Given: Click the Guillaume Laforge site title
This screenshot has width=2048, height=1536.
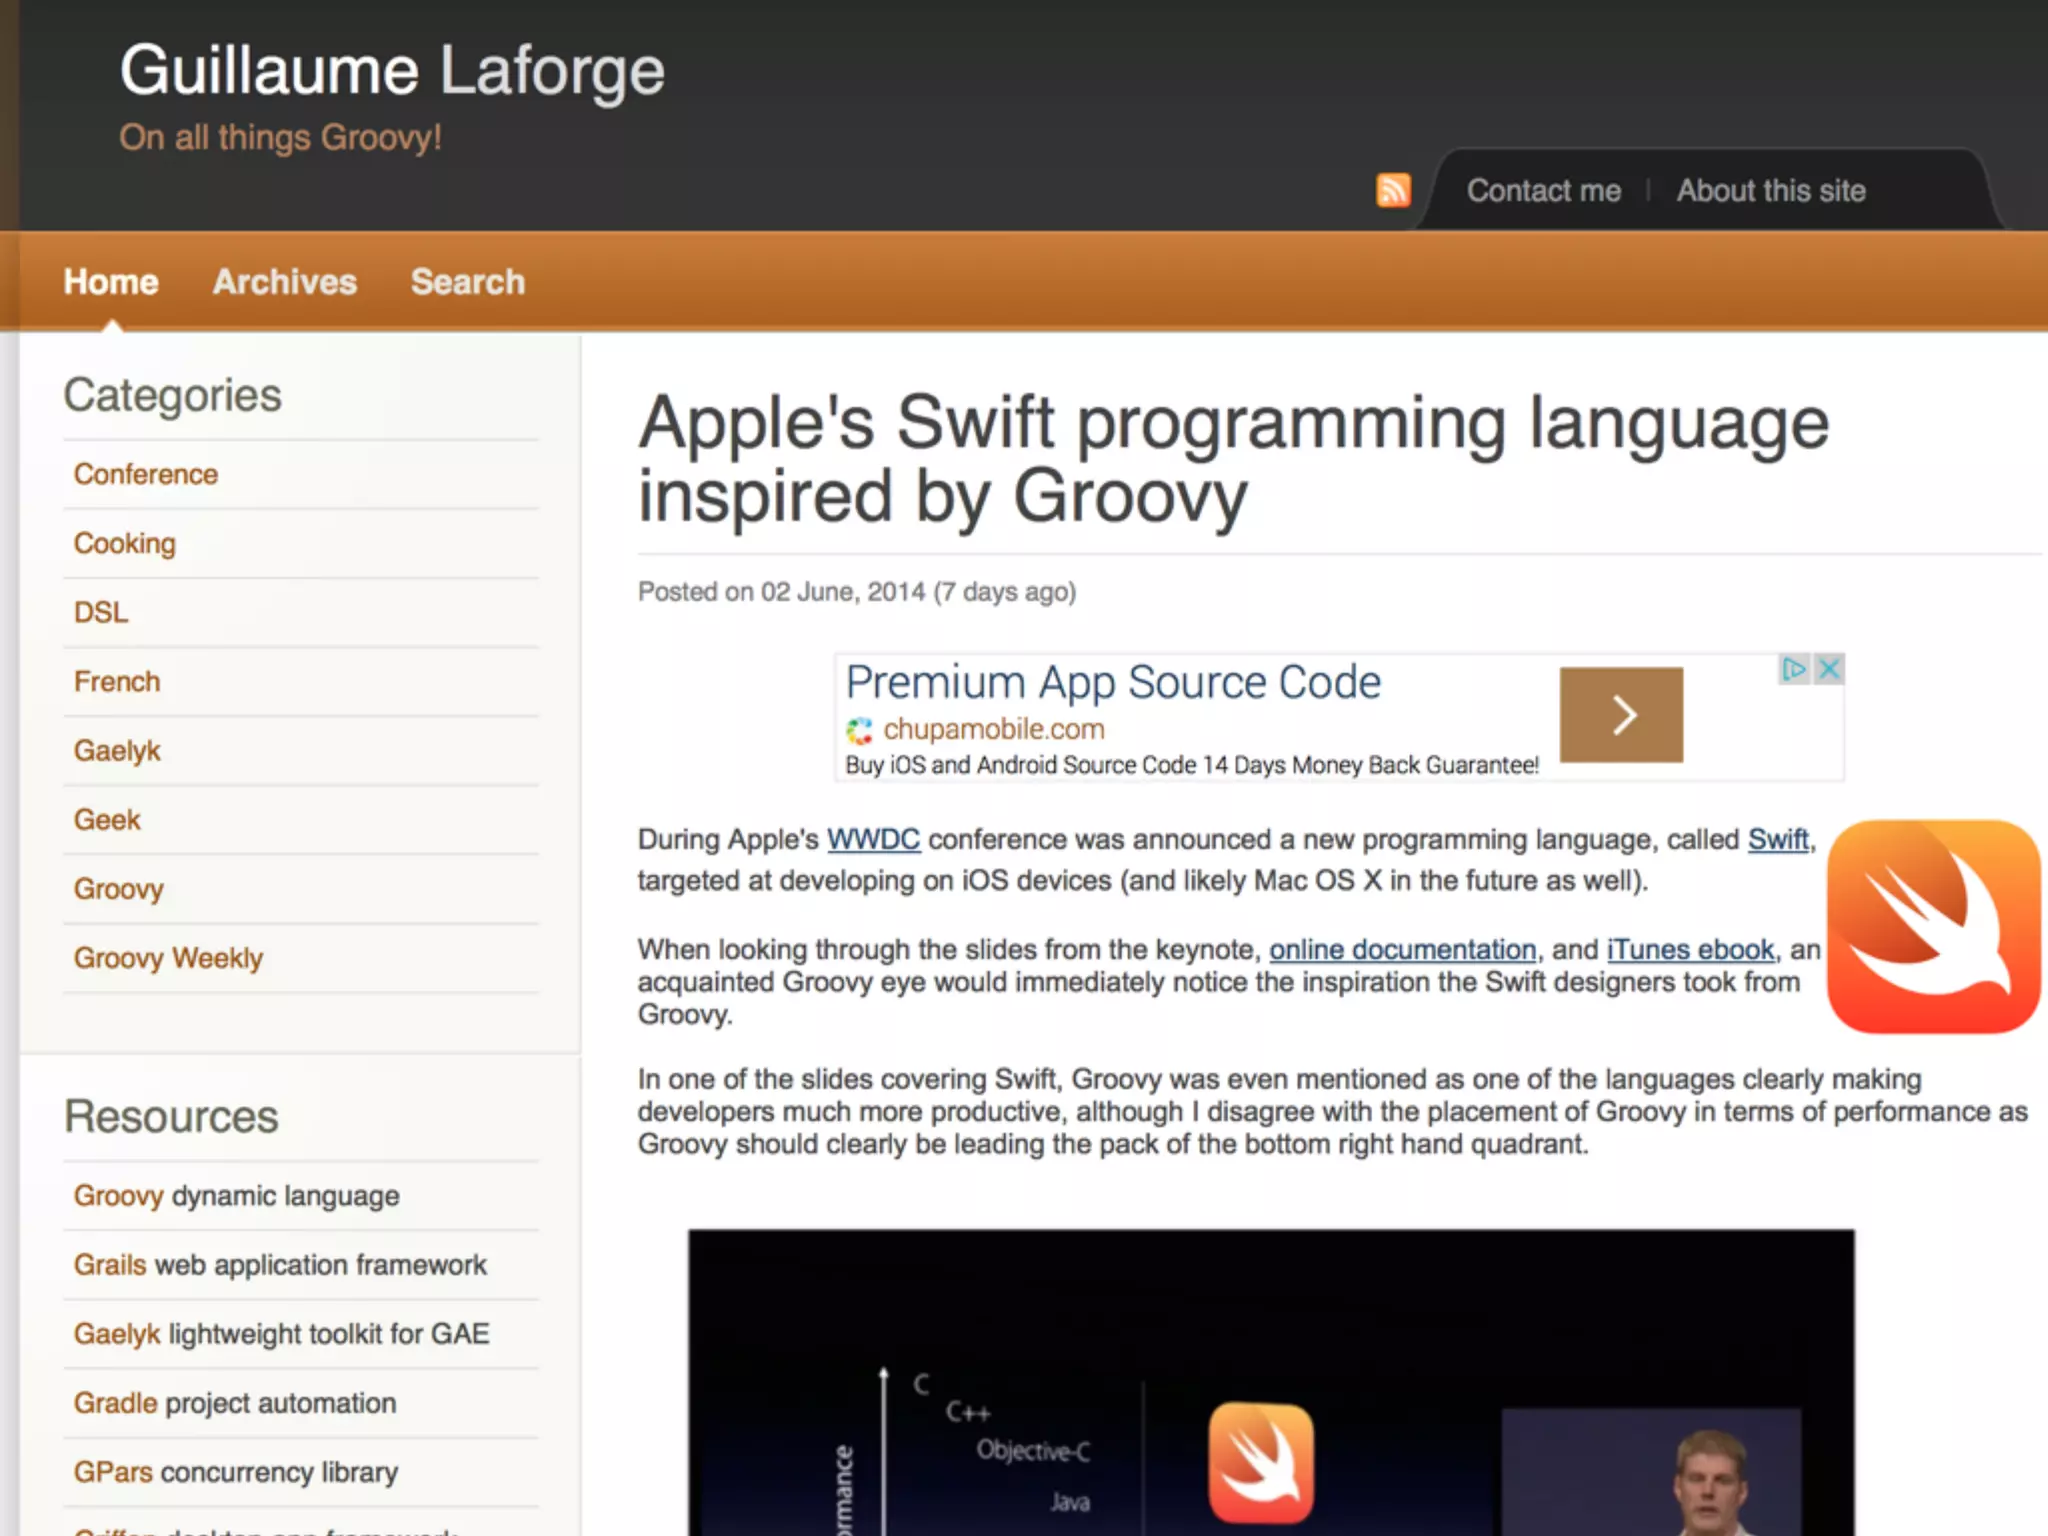Looking at the screenshot, I should pos(392,71).
